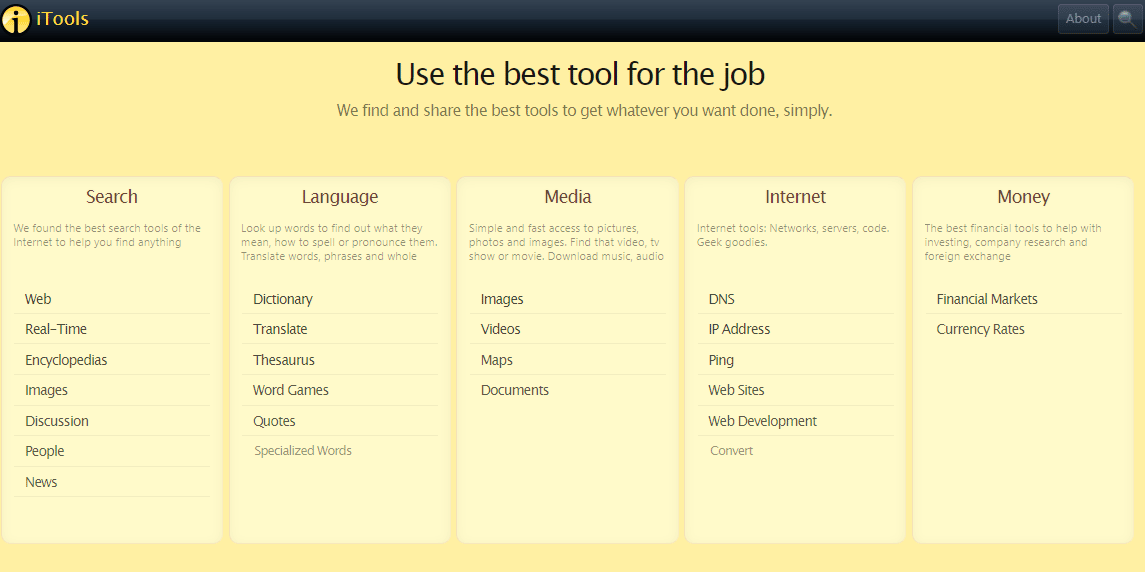
Task: Open the Internet category heading
Action: [x=795, y=197]
